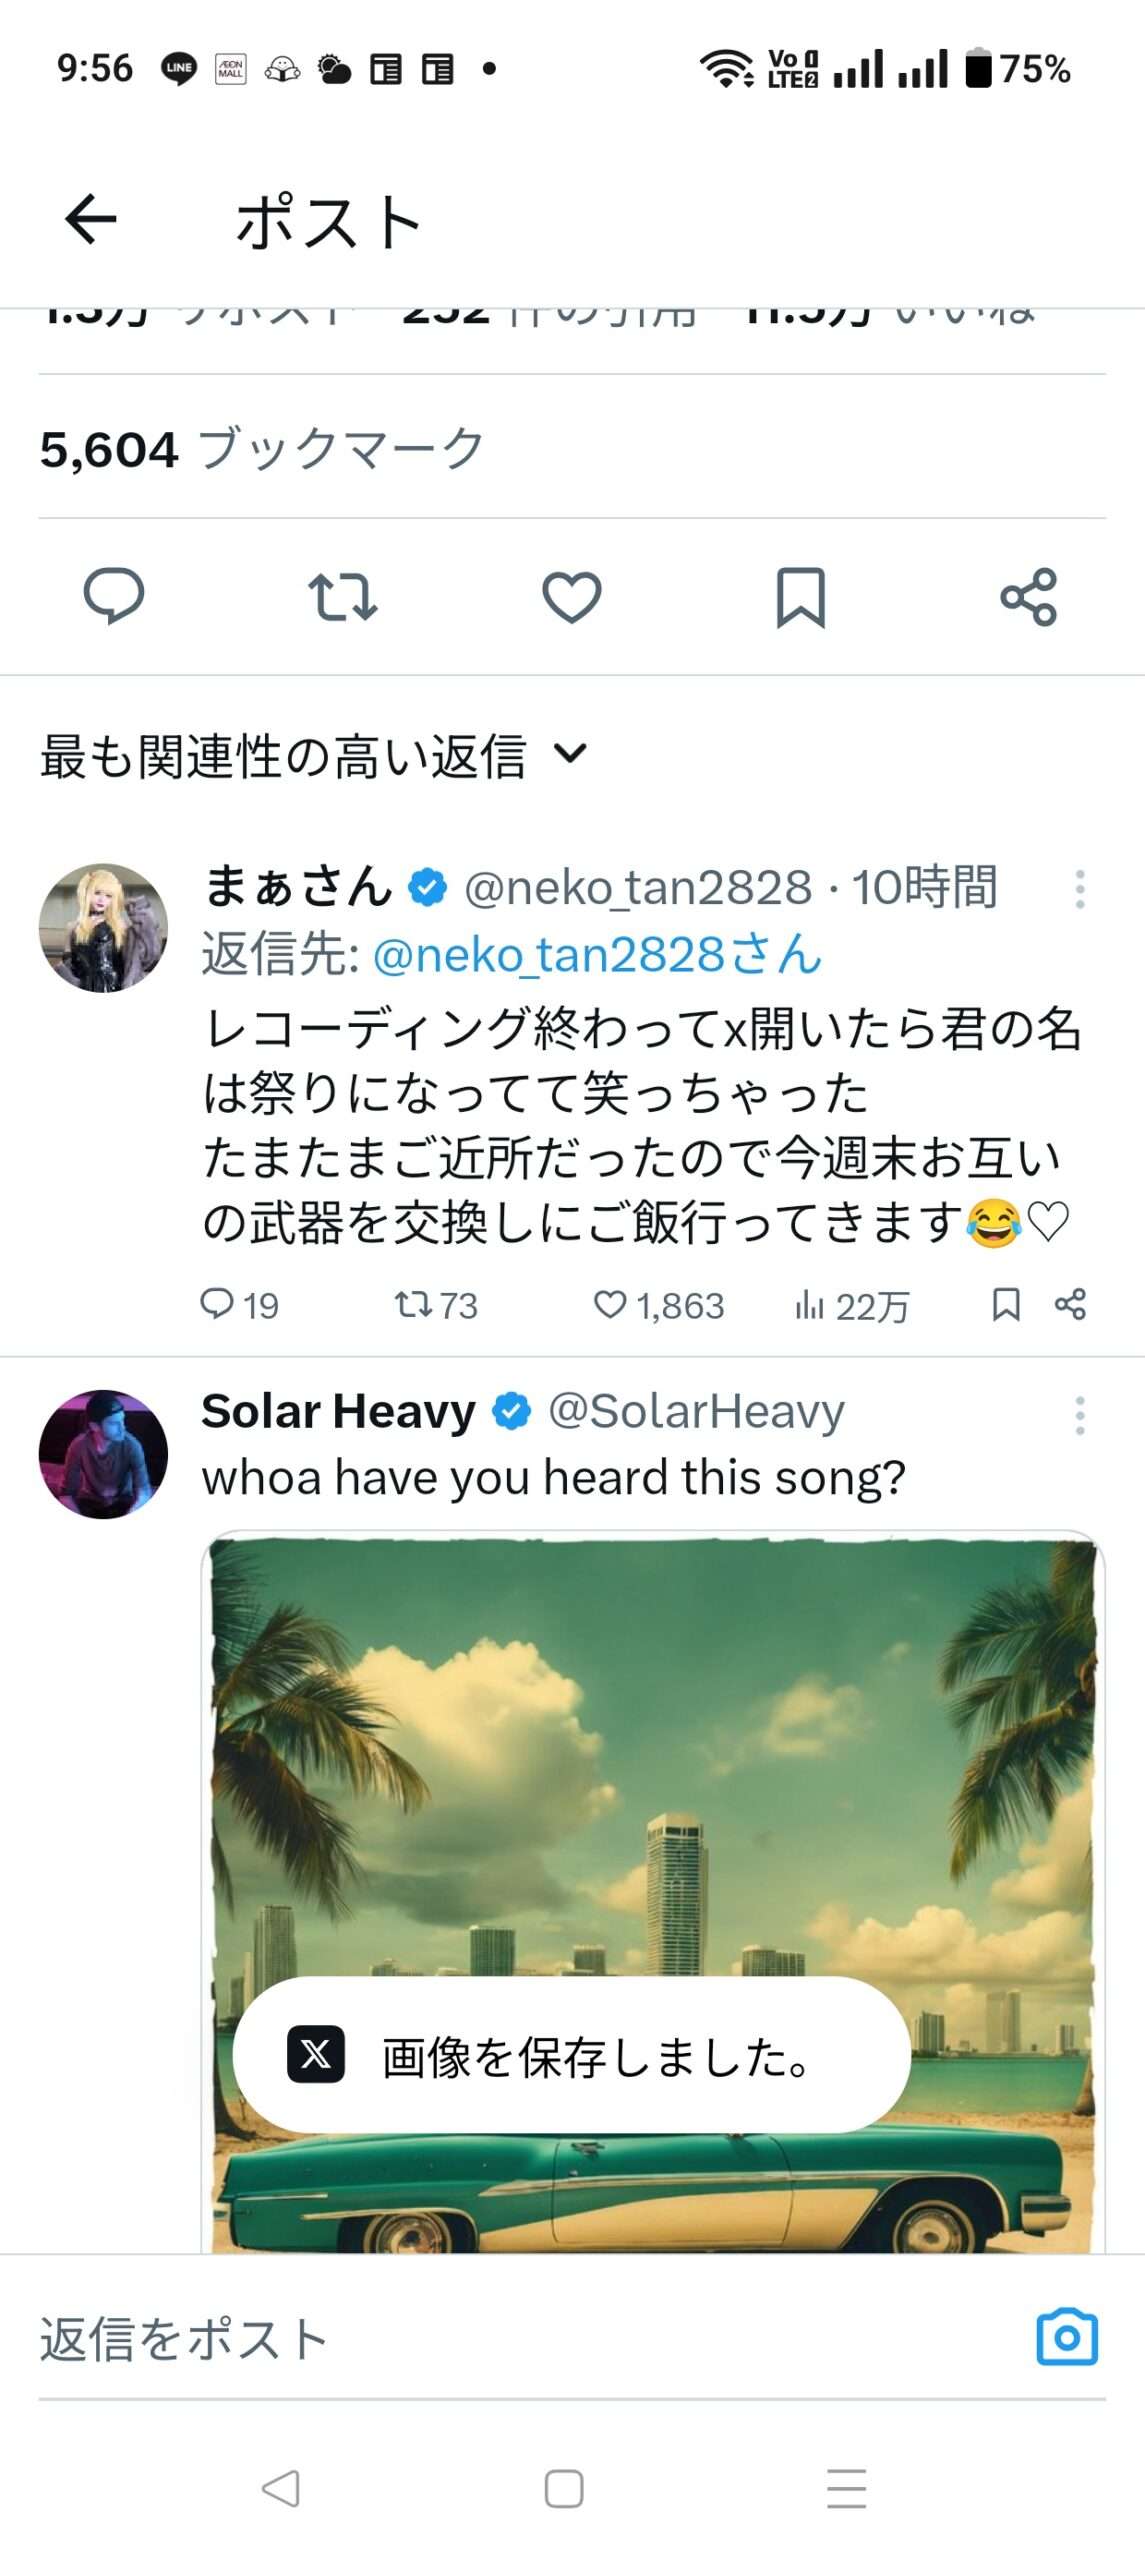
Task: Open camera icon to attach photo
Action: (1066, 2337)
